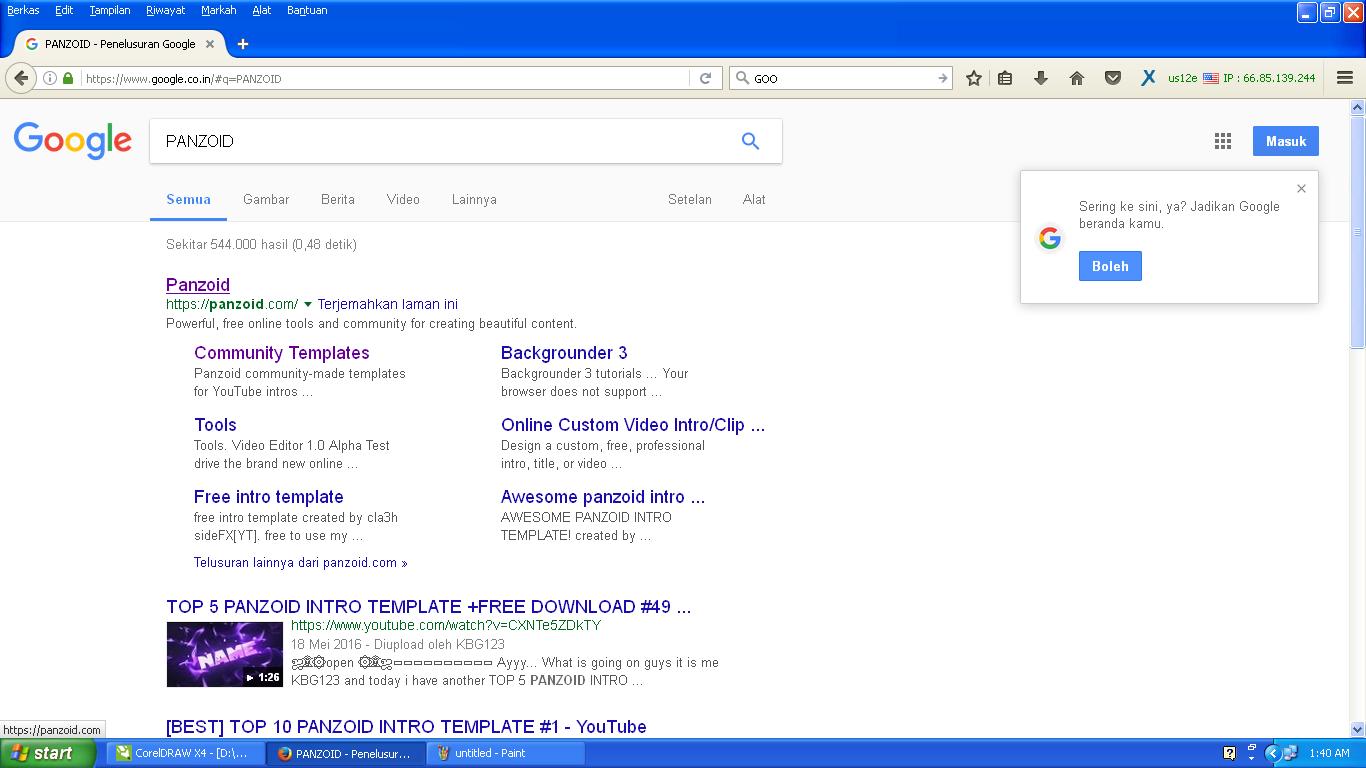
Task: Click the Firefox back arrow button
Action: coord(21,78)
